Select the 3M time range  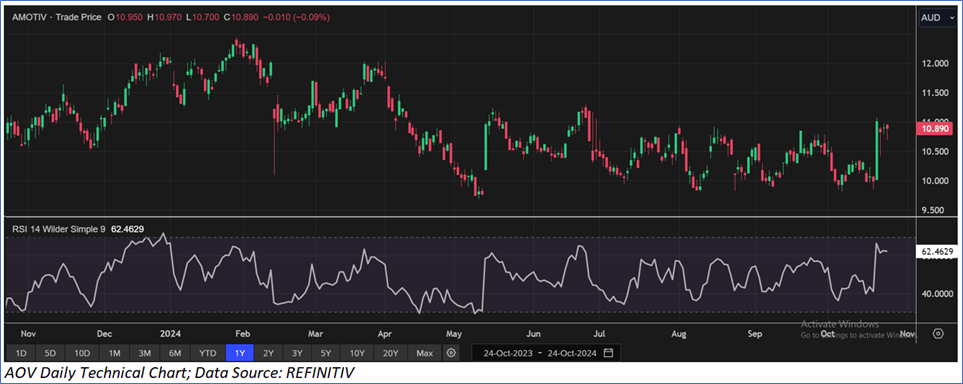(x=145, y=353)
